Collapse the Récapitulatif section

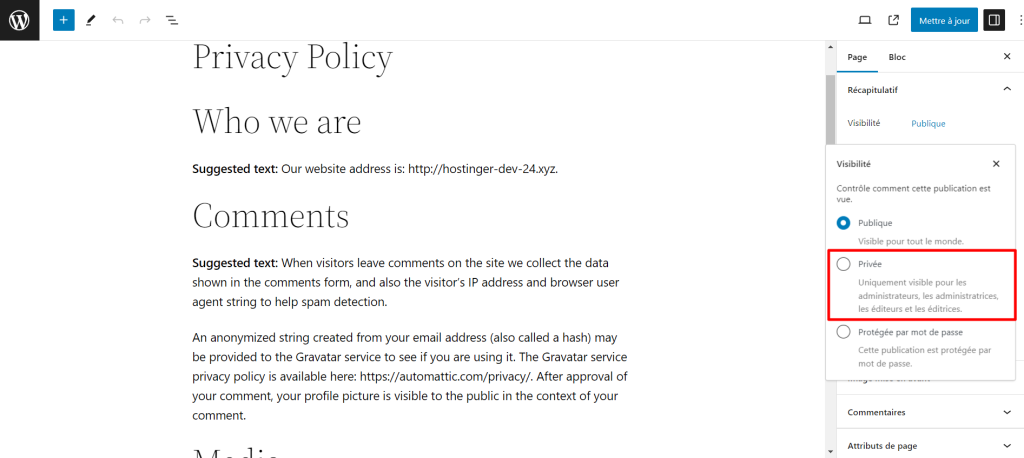1006,89
